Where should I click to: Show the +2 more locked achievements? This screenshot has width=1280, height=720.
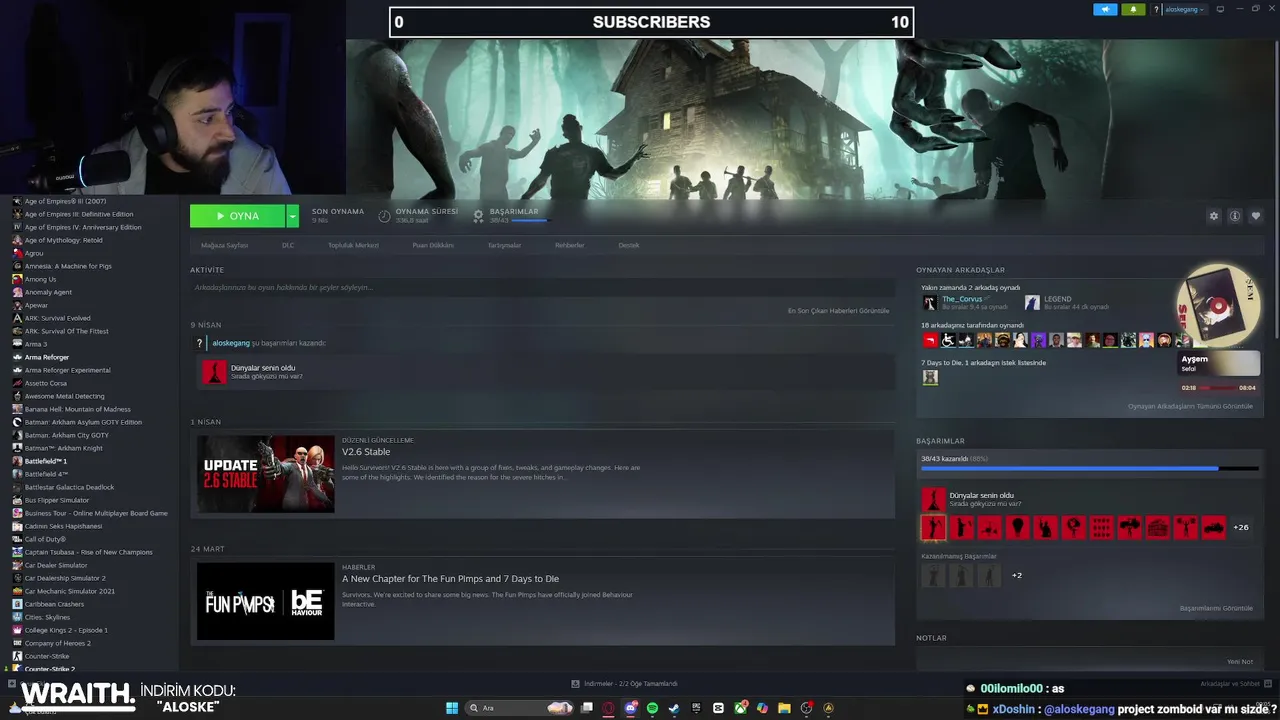coord(1017,575)
